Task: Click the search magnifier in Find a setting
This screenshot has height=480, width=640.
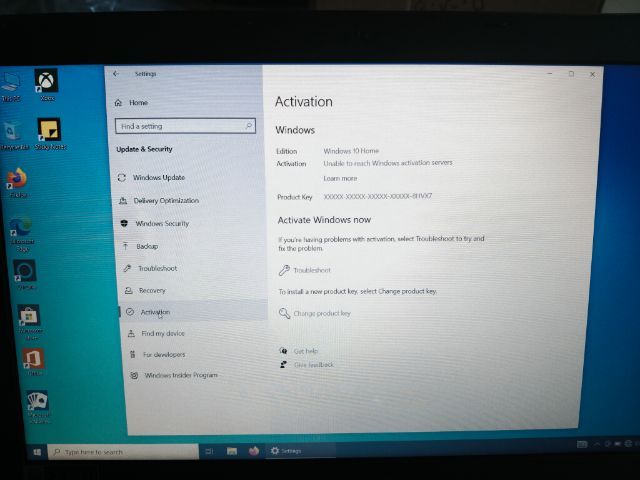Action: [x=249, y=125]
